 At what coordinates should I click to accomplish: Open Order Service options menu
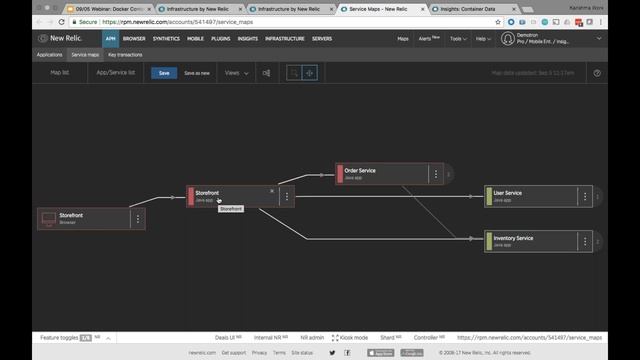[436, 174]
